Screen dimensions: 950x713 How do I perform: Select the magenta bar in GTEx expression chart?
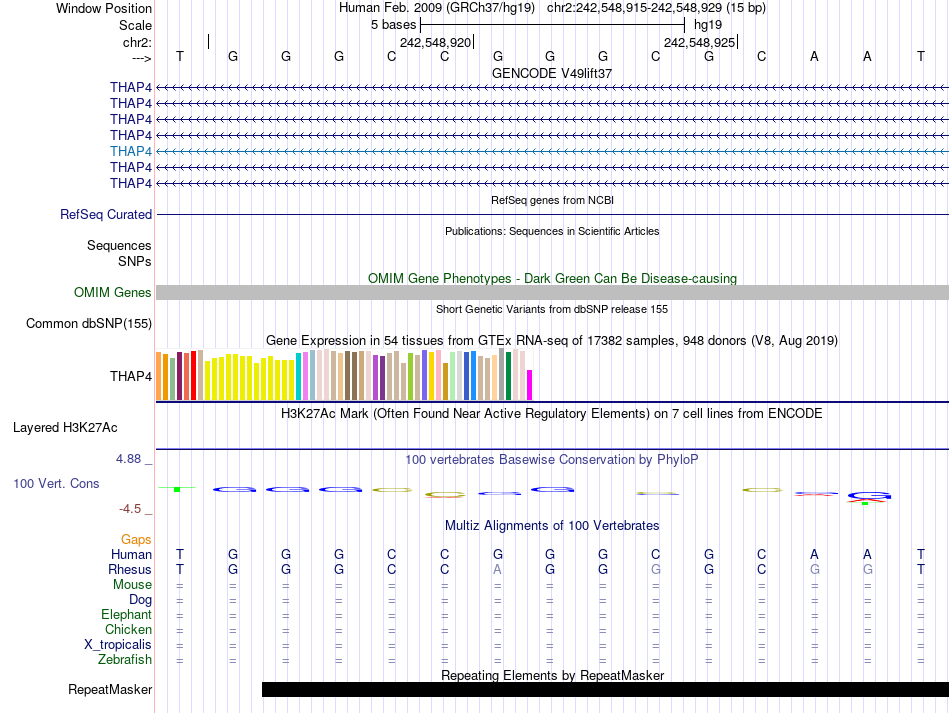click(x=530, y=385)
